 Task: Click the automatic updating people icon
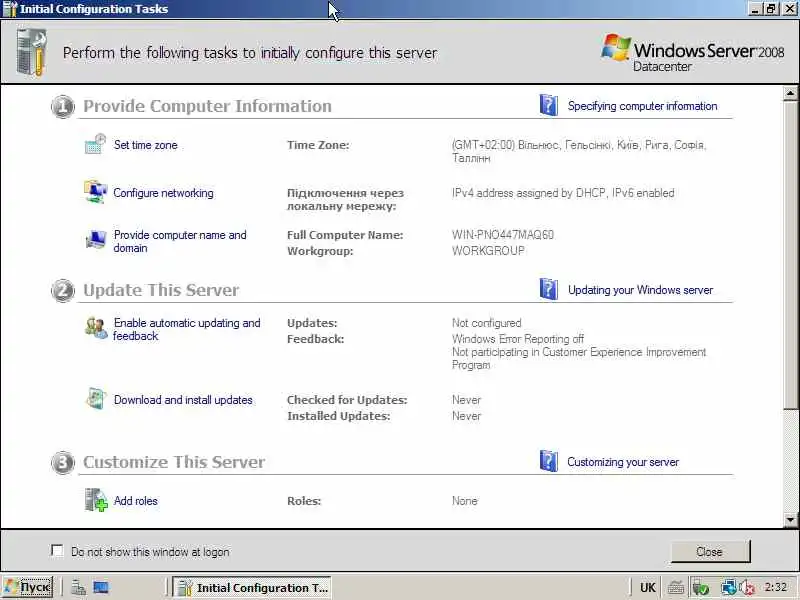[x=96, y=328]
